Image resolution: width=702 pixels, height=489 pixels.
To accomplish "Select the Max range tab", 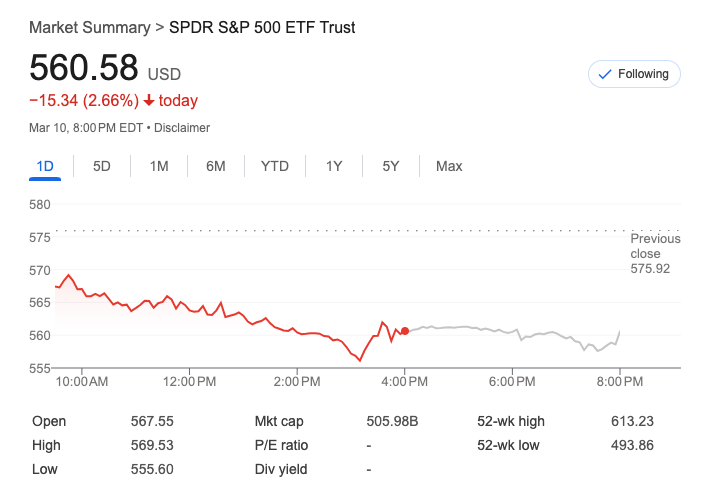I will 449,166.
